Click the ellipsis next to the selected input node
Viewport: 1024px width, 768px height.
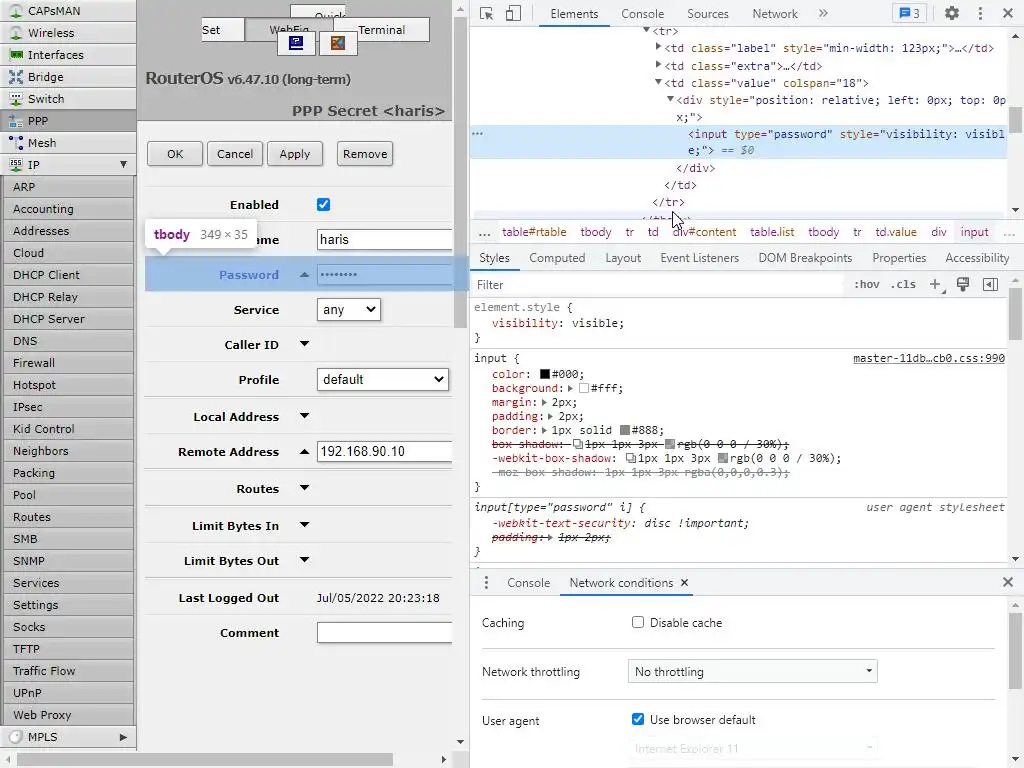coord(477,133)
